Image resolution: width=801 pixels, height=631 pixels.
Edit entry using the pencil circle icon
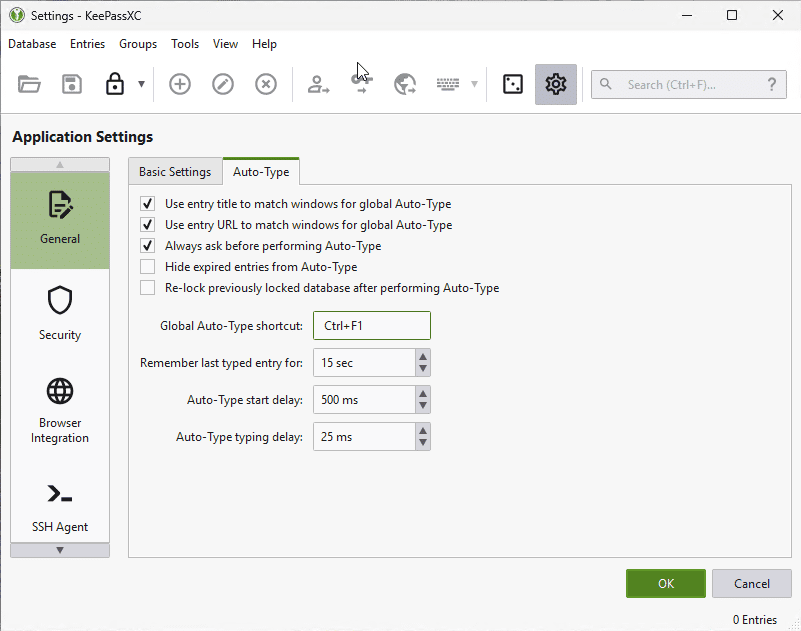pyautogui.click(x=223, y=84)
